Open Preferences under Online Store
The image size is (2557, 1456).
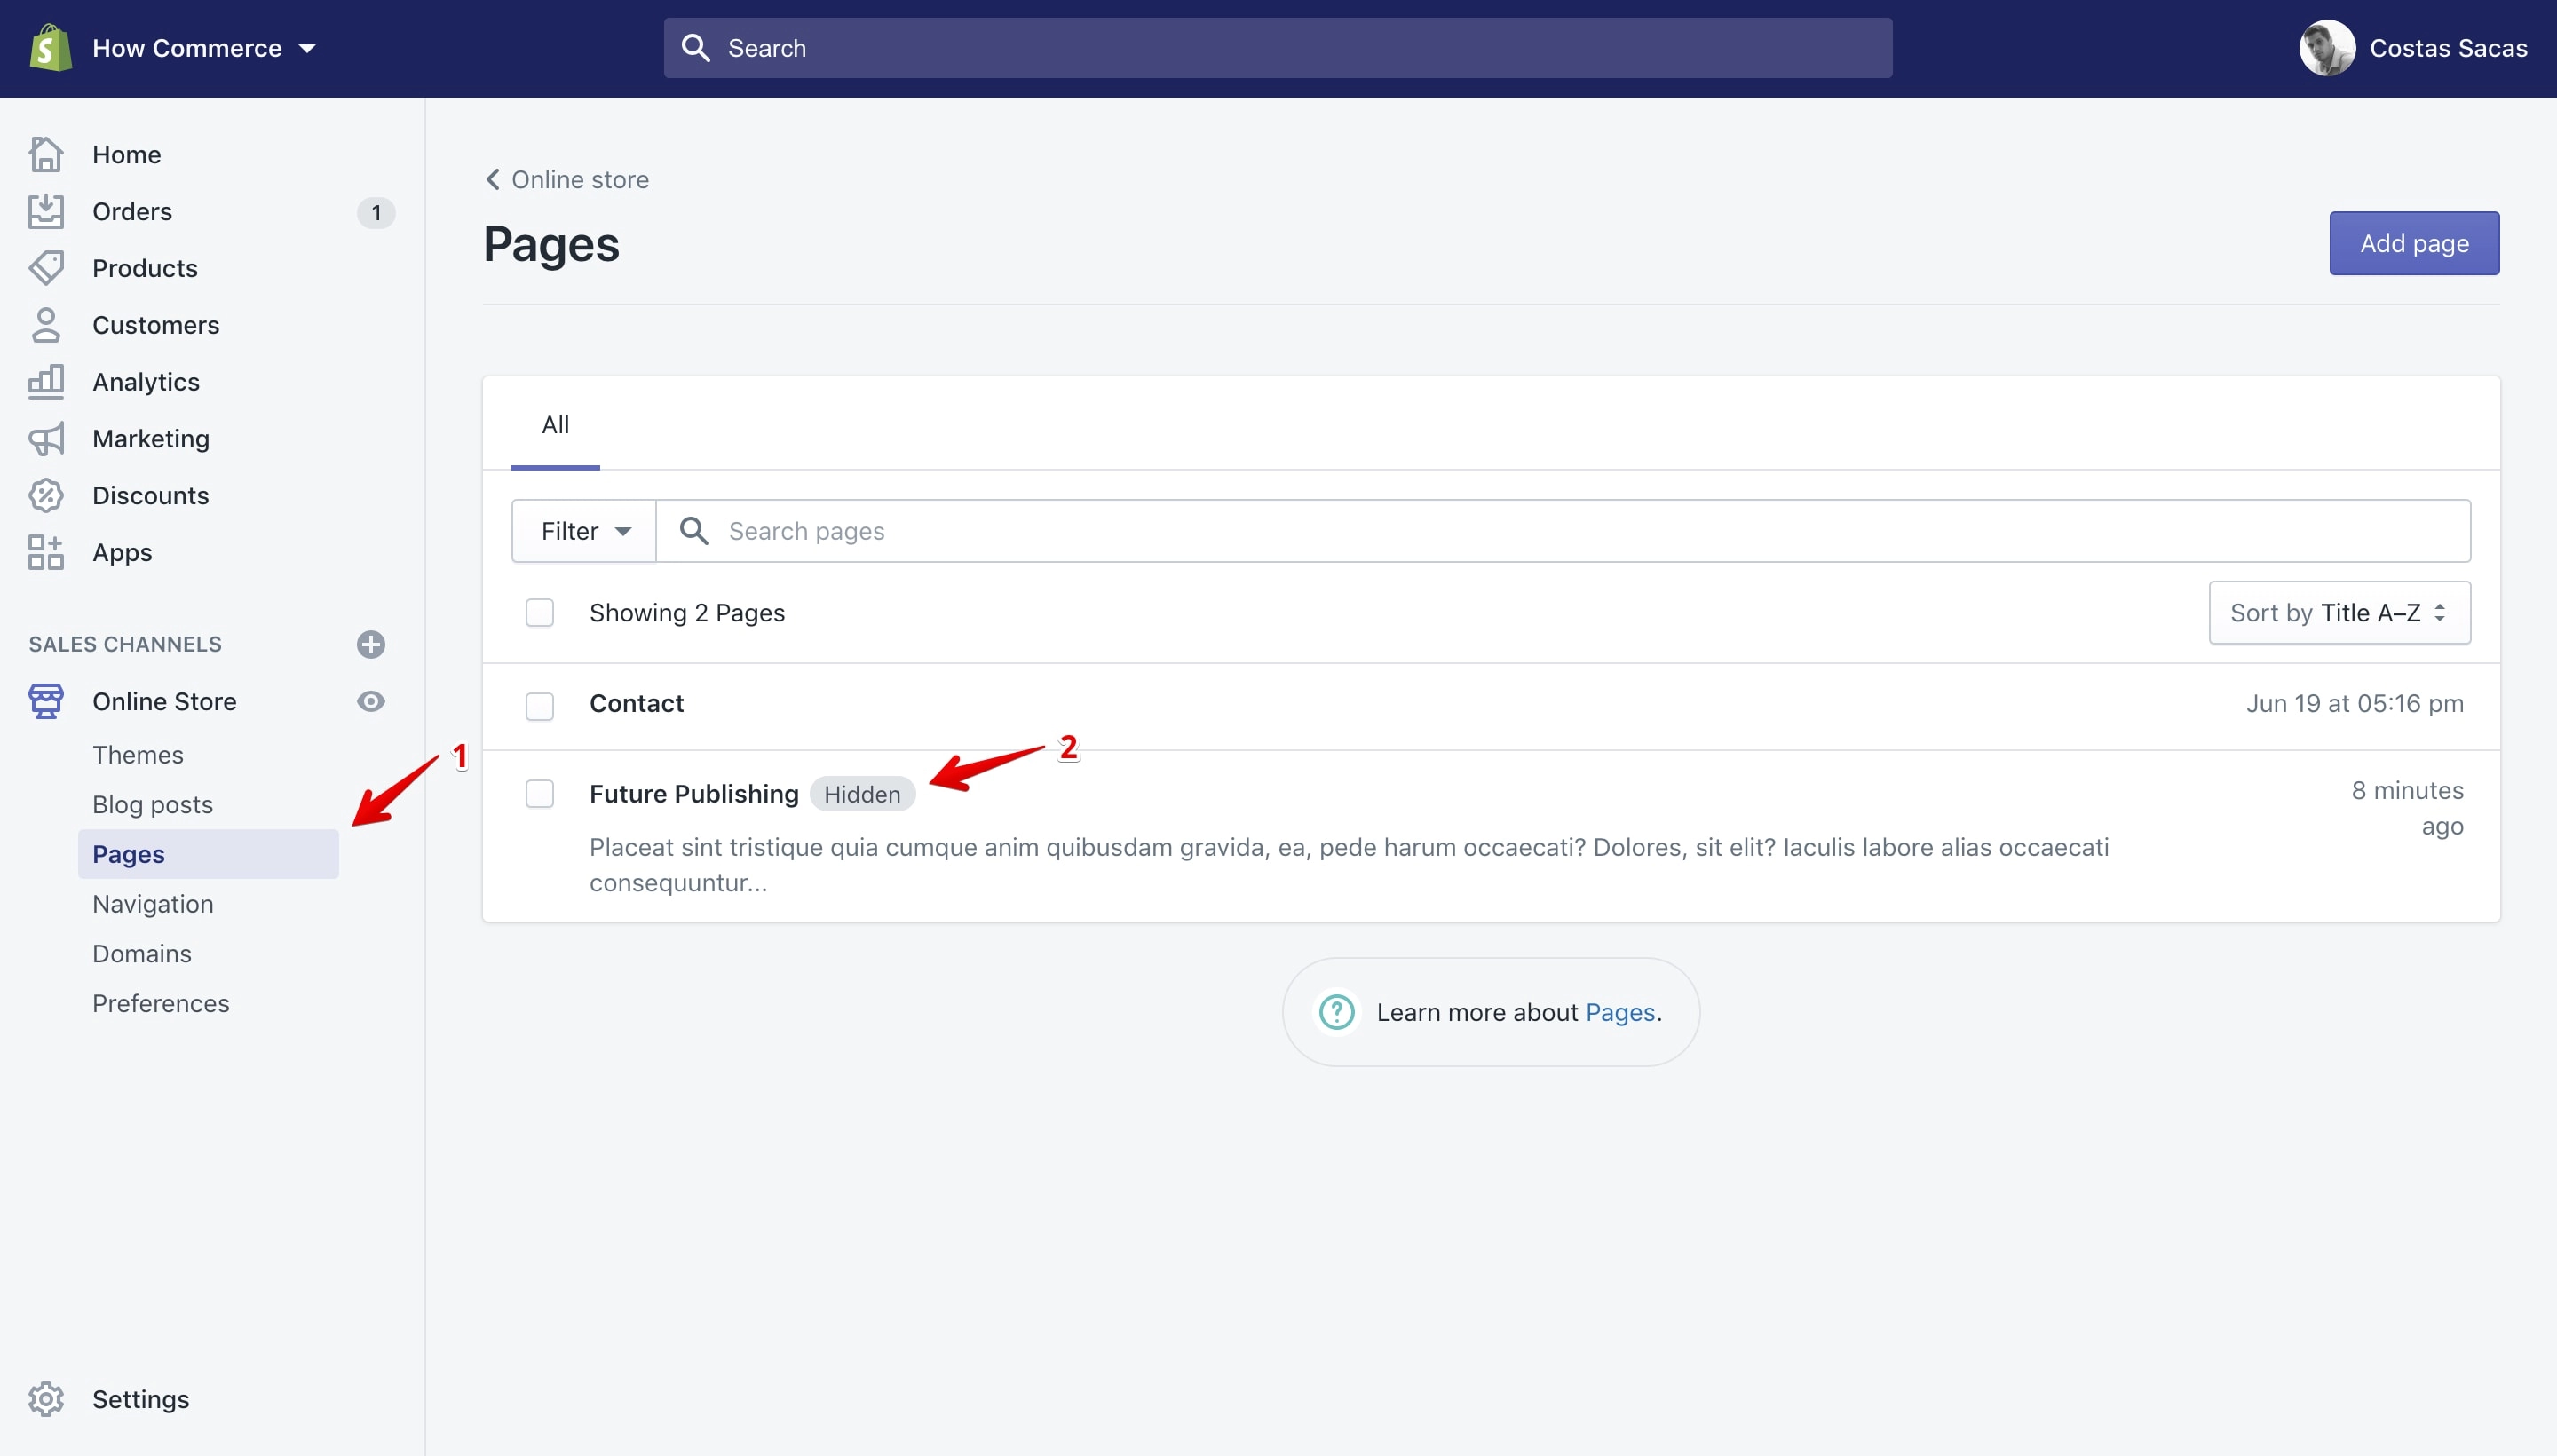160,1003
